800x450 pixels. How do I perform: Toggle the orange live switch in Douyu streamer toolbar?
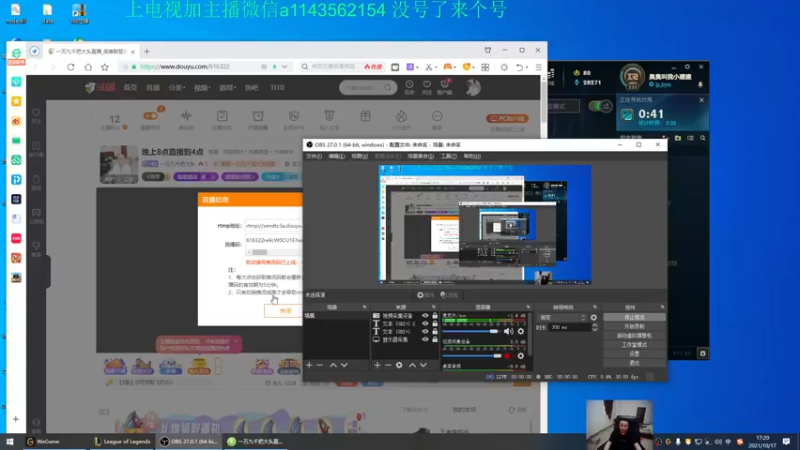click(151, 116)
